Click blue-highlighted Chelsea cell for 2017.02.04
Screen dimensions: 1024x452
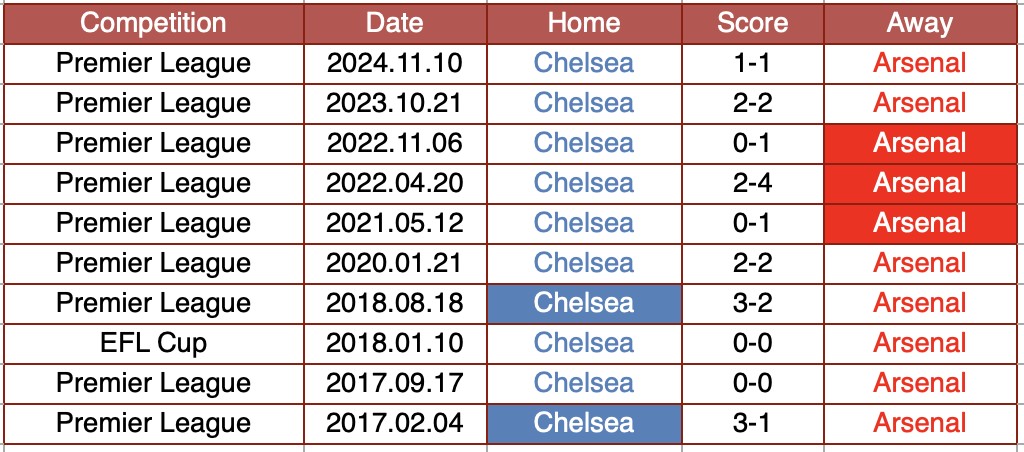click(x=584, y=423)
